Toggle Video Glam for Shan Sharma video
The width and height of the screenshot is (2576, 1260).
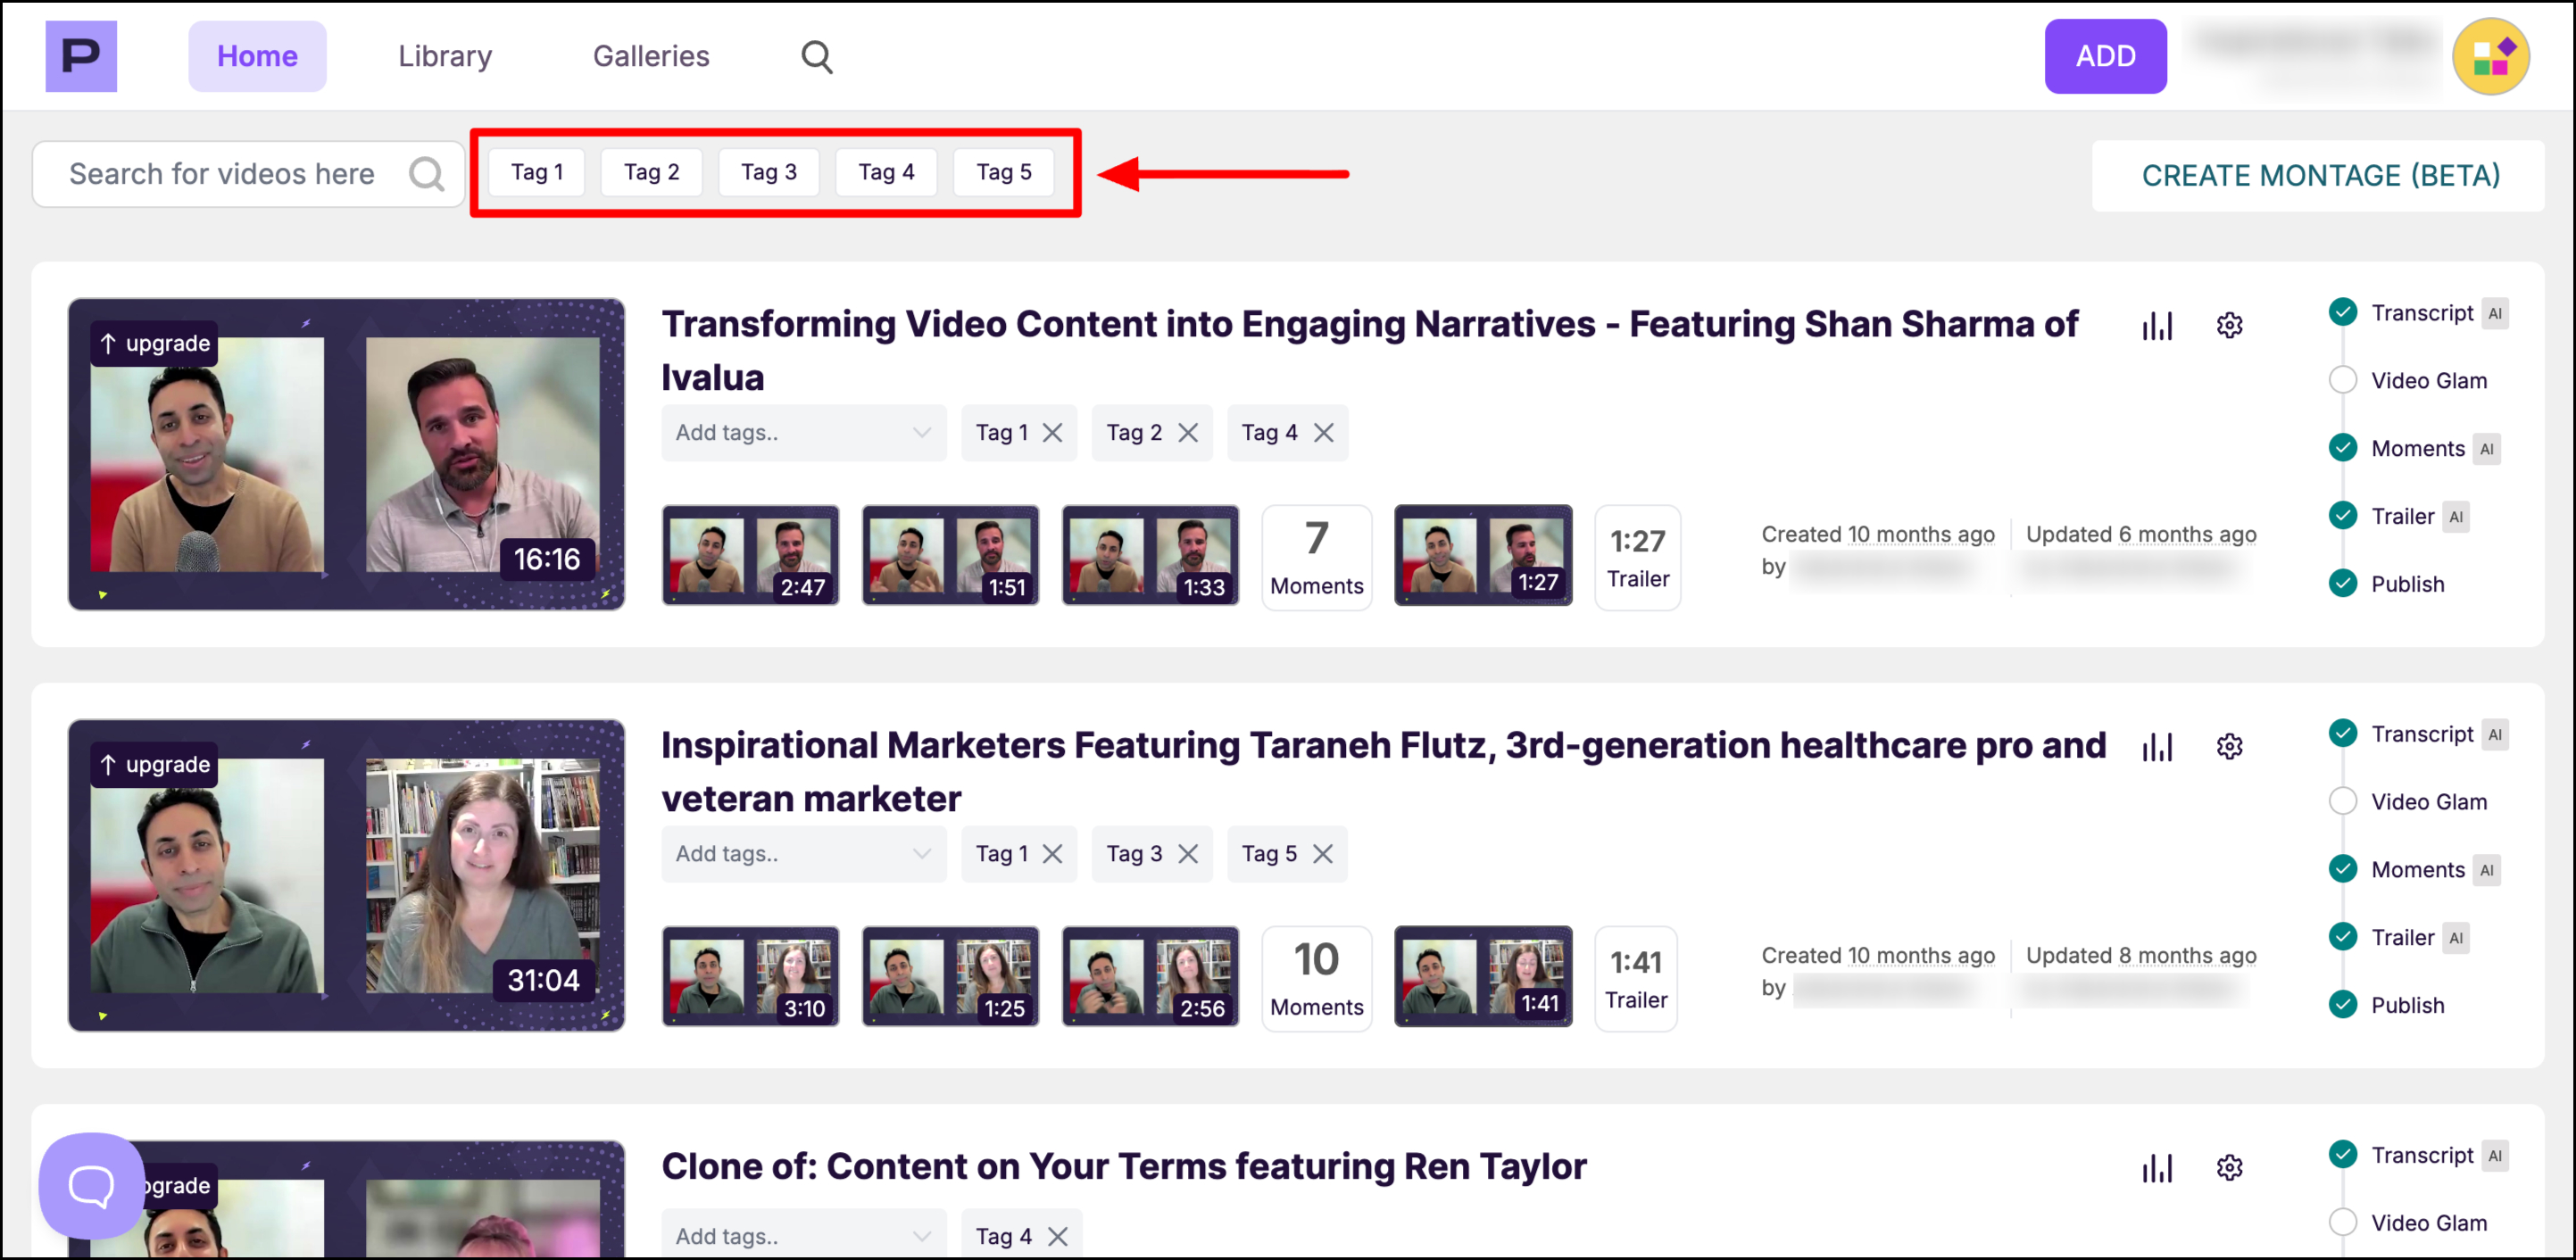[x=2342, y=381]
